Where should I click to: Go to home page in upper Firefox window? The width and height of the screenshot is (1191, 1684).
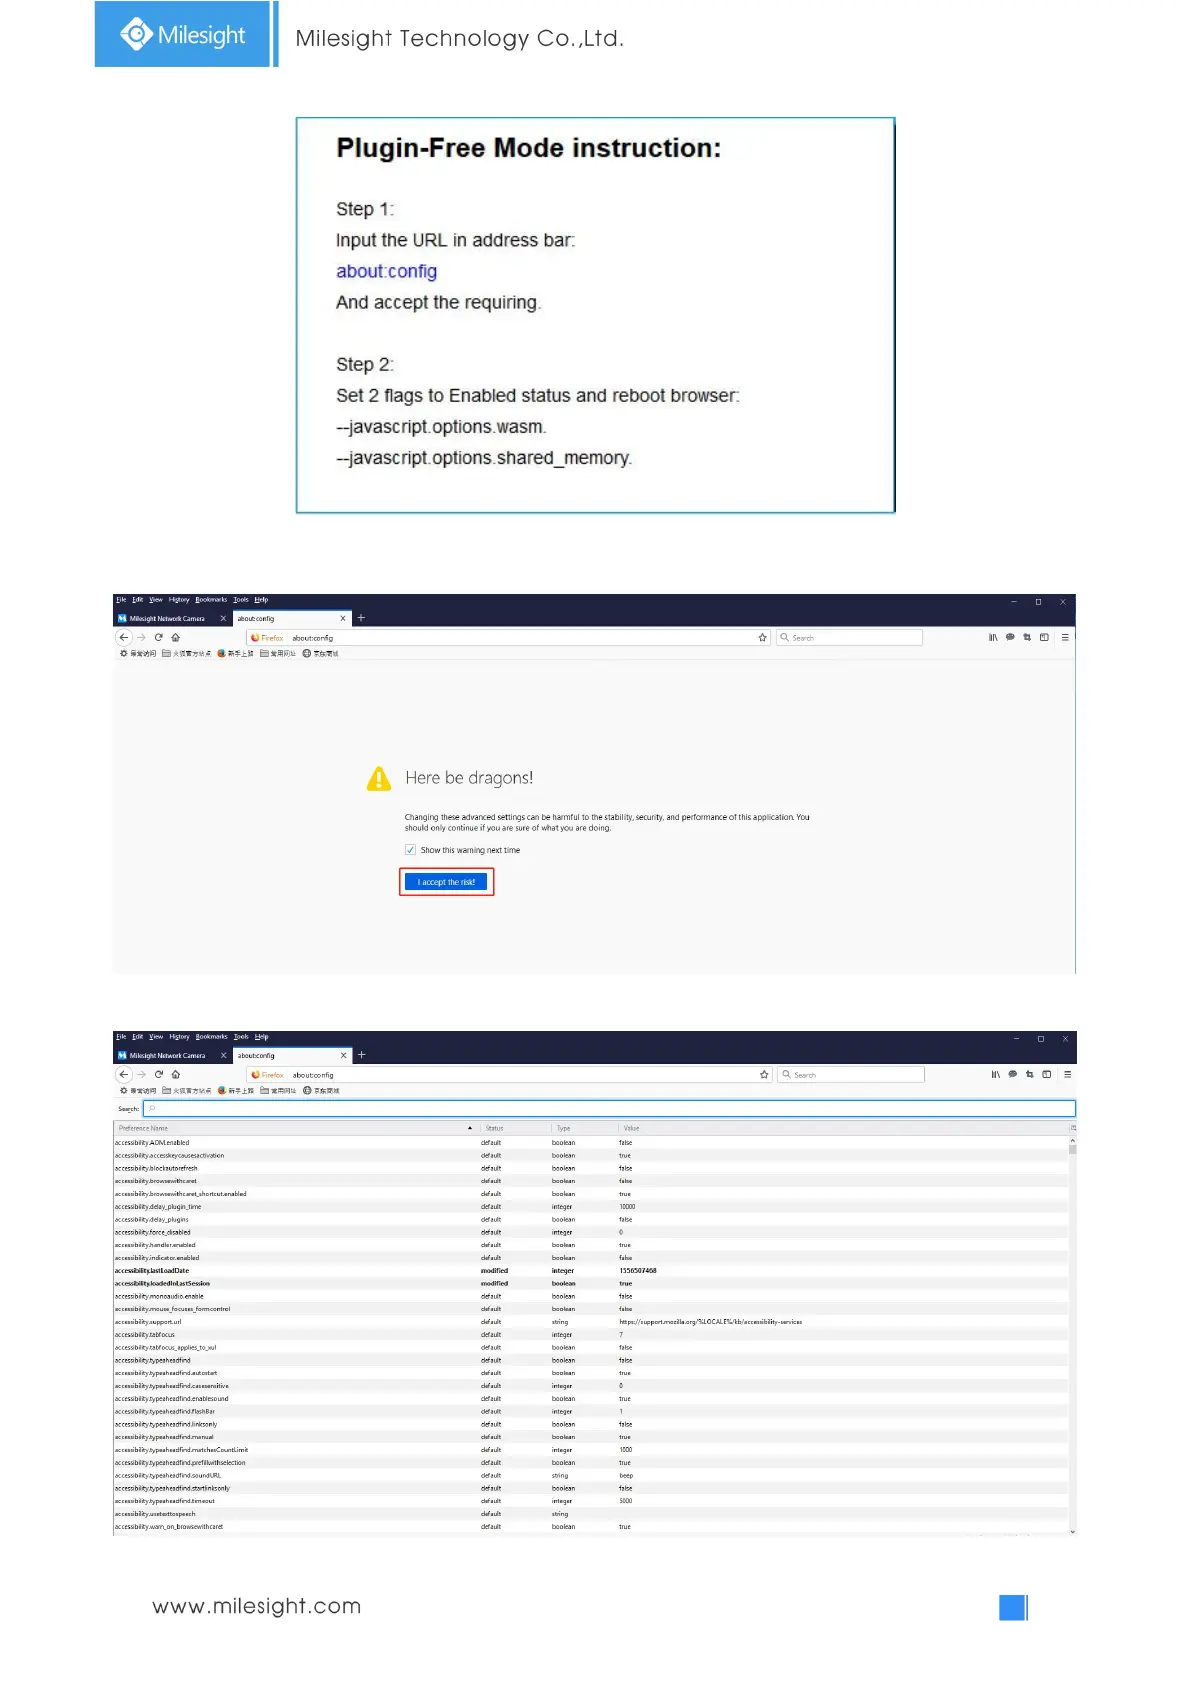(176, 637)
